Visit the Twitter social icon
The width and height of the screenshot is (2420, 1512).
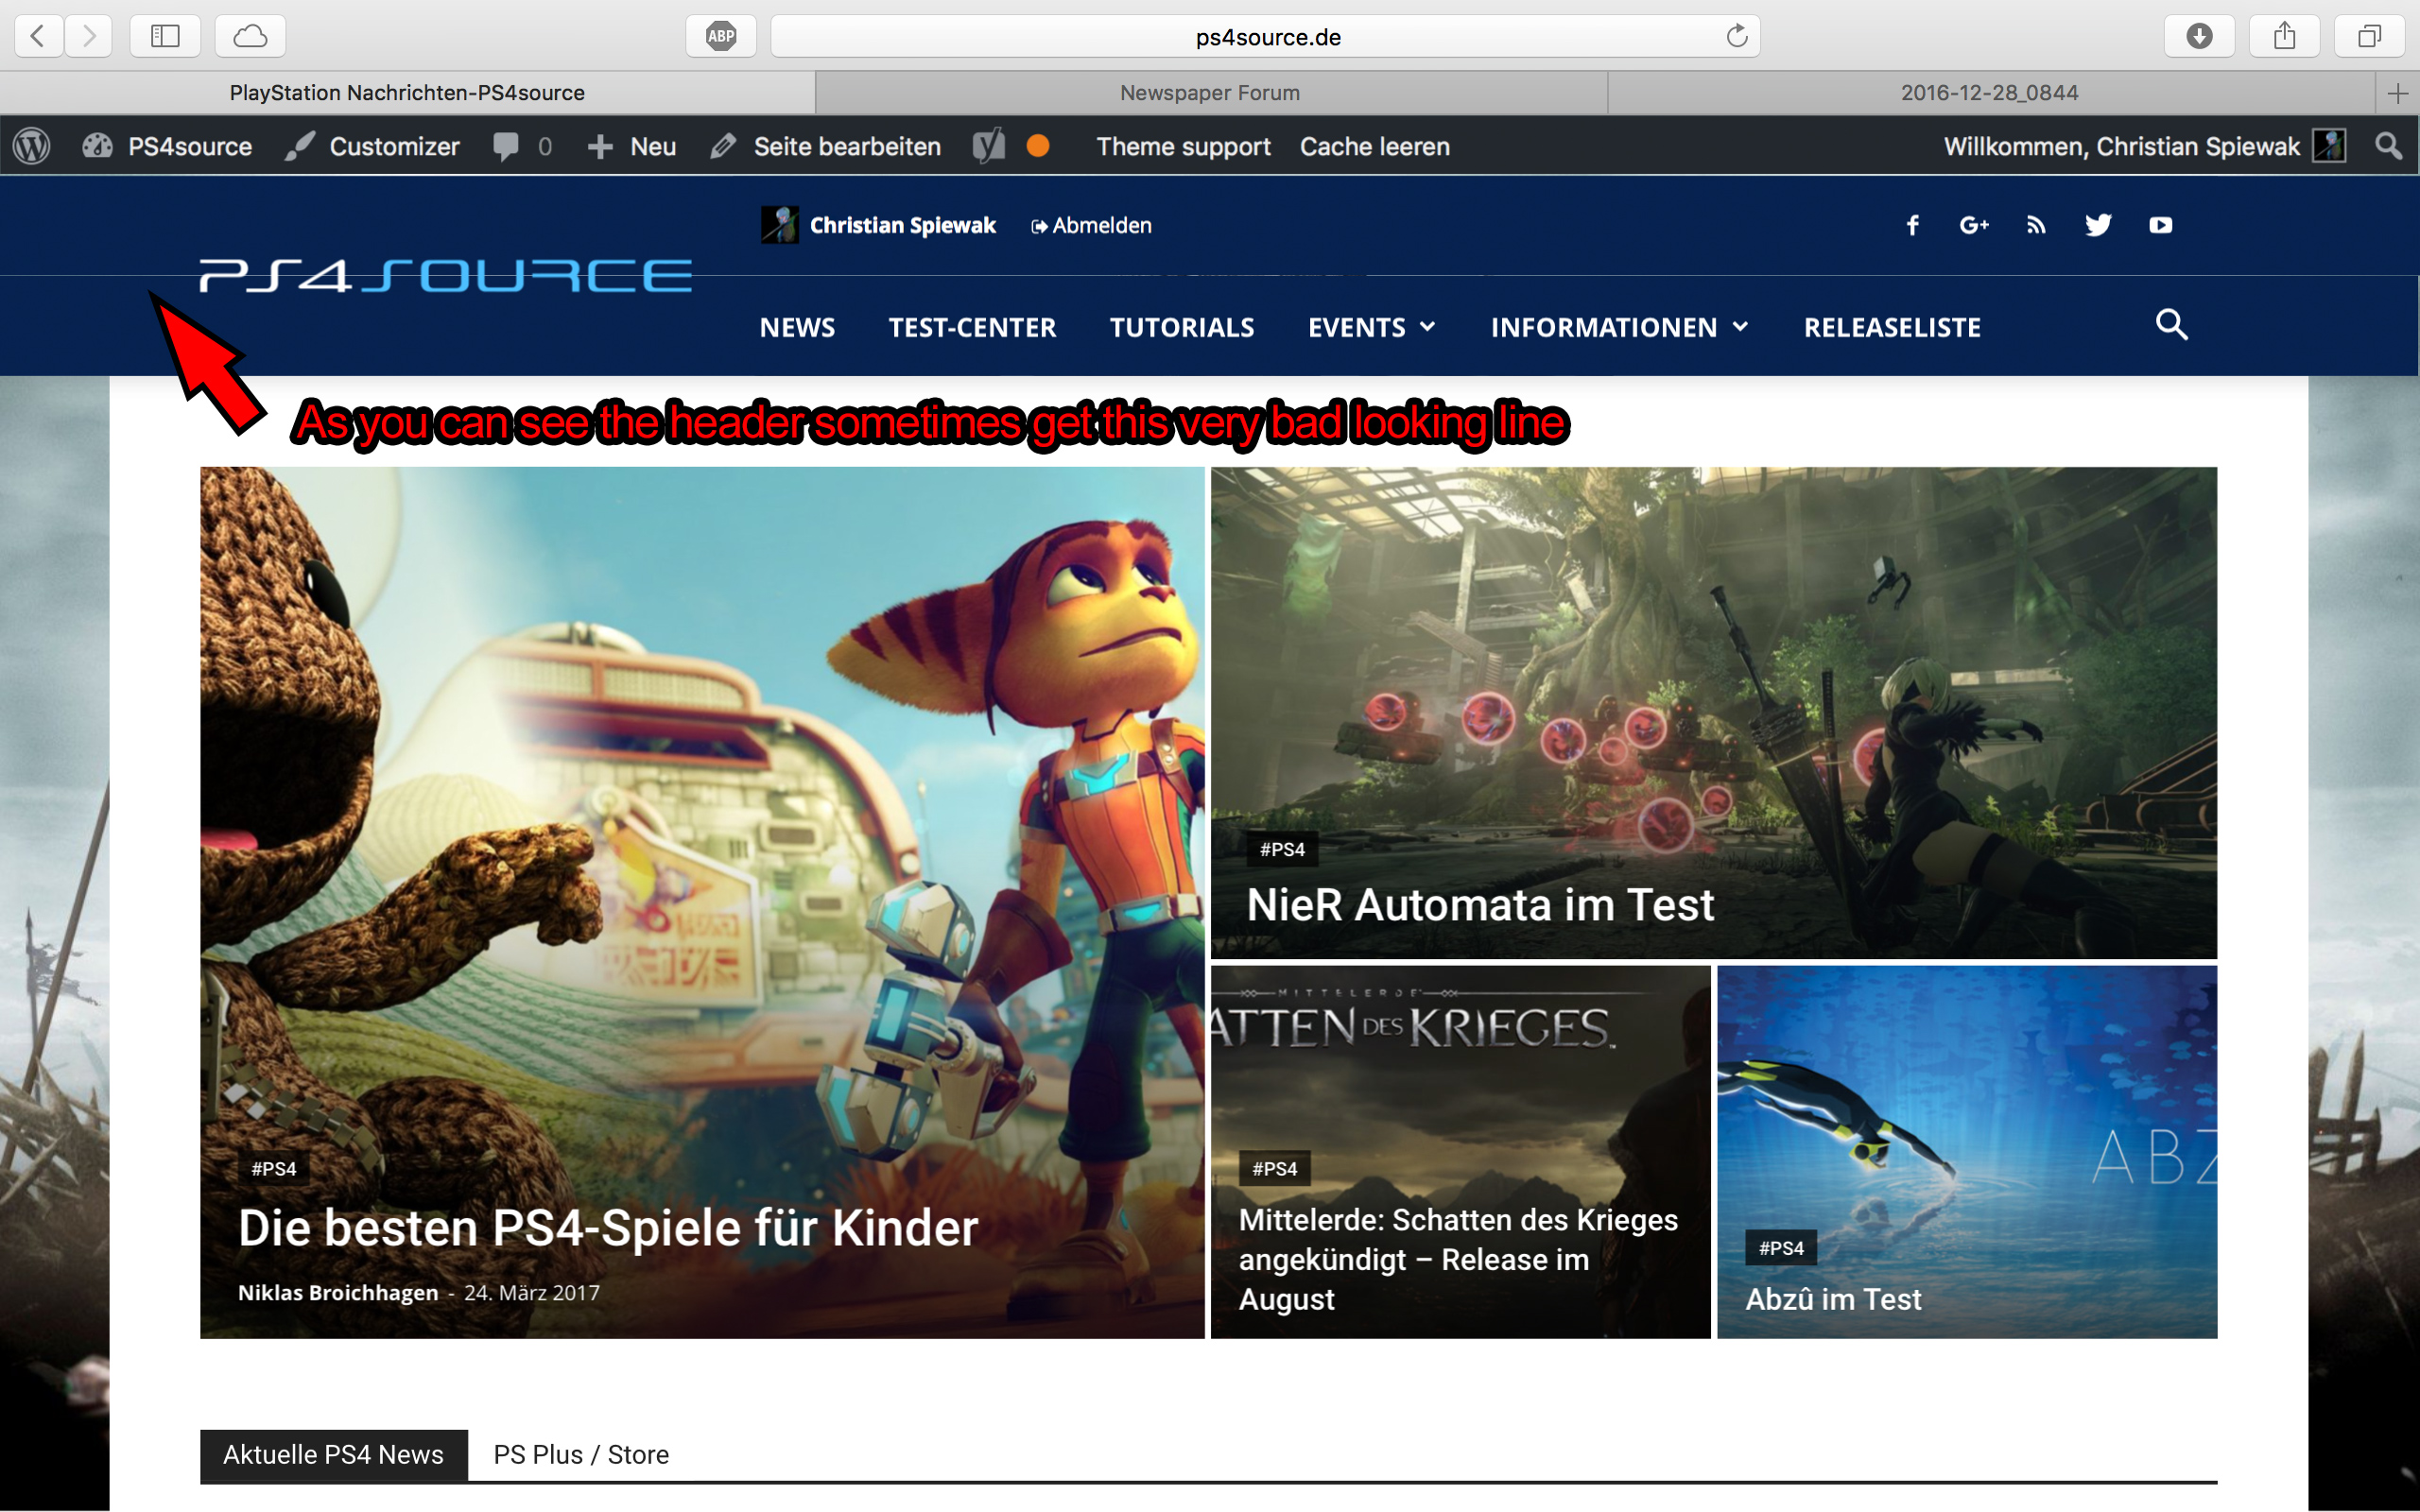tap(2098, 225)
